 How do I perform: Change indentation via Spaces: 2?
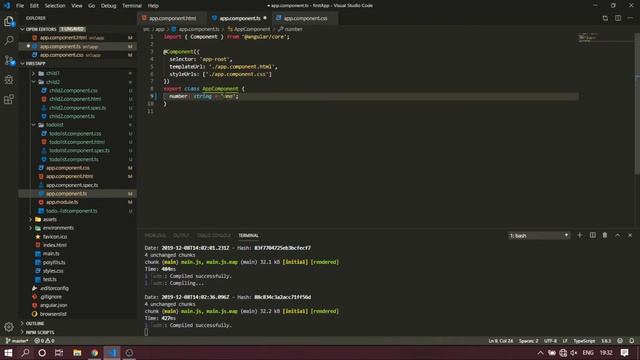(x=529, y=341)
